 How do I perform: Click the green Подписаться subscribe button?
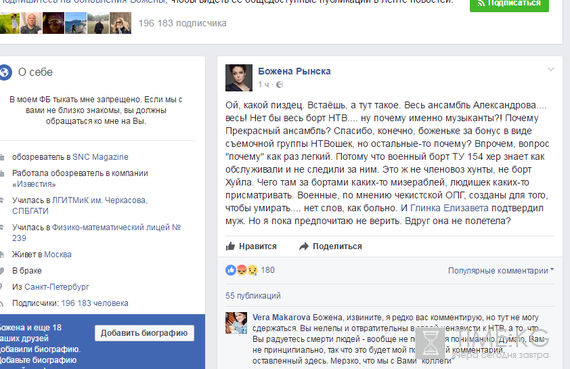[509, 4]
